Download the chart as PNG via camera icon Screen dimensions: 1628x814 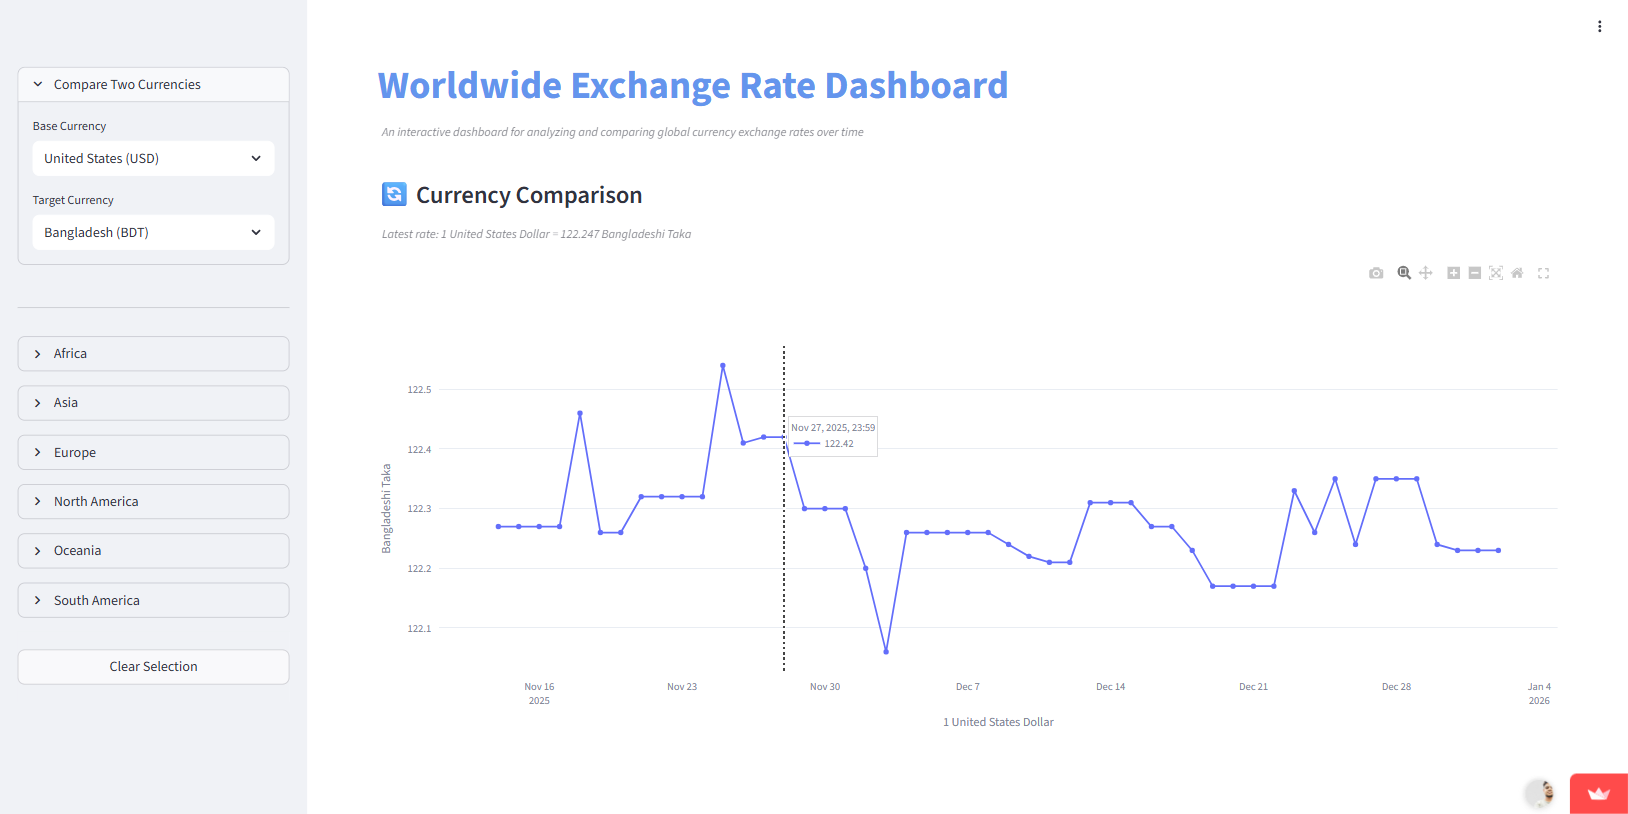coord(1376,273)
